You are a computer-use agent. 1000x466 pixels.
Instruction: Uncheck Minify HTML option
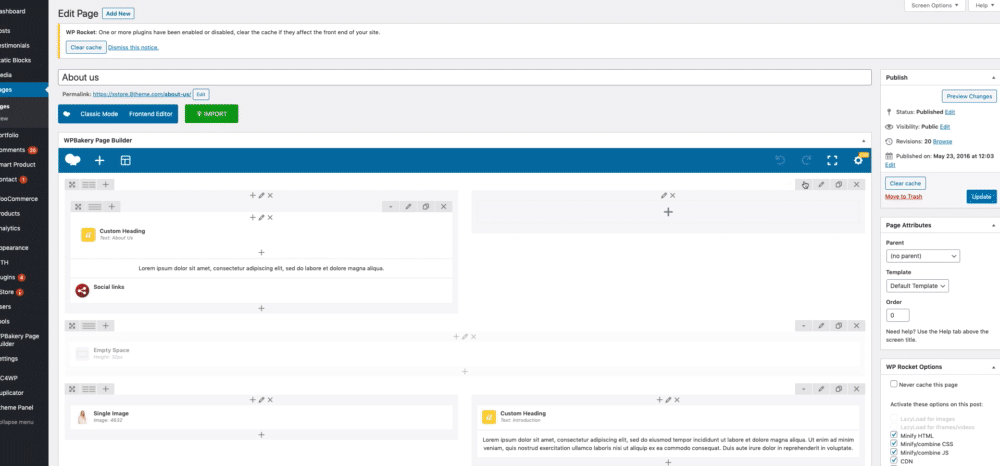click(x=893, y=435)
